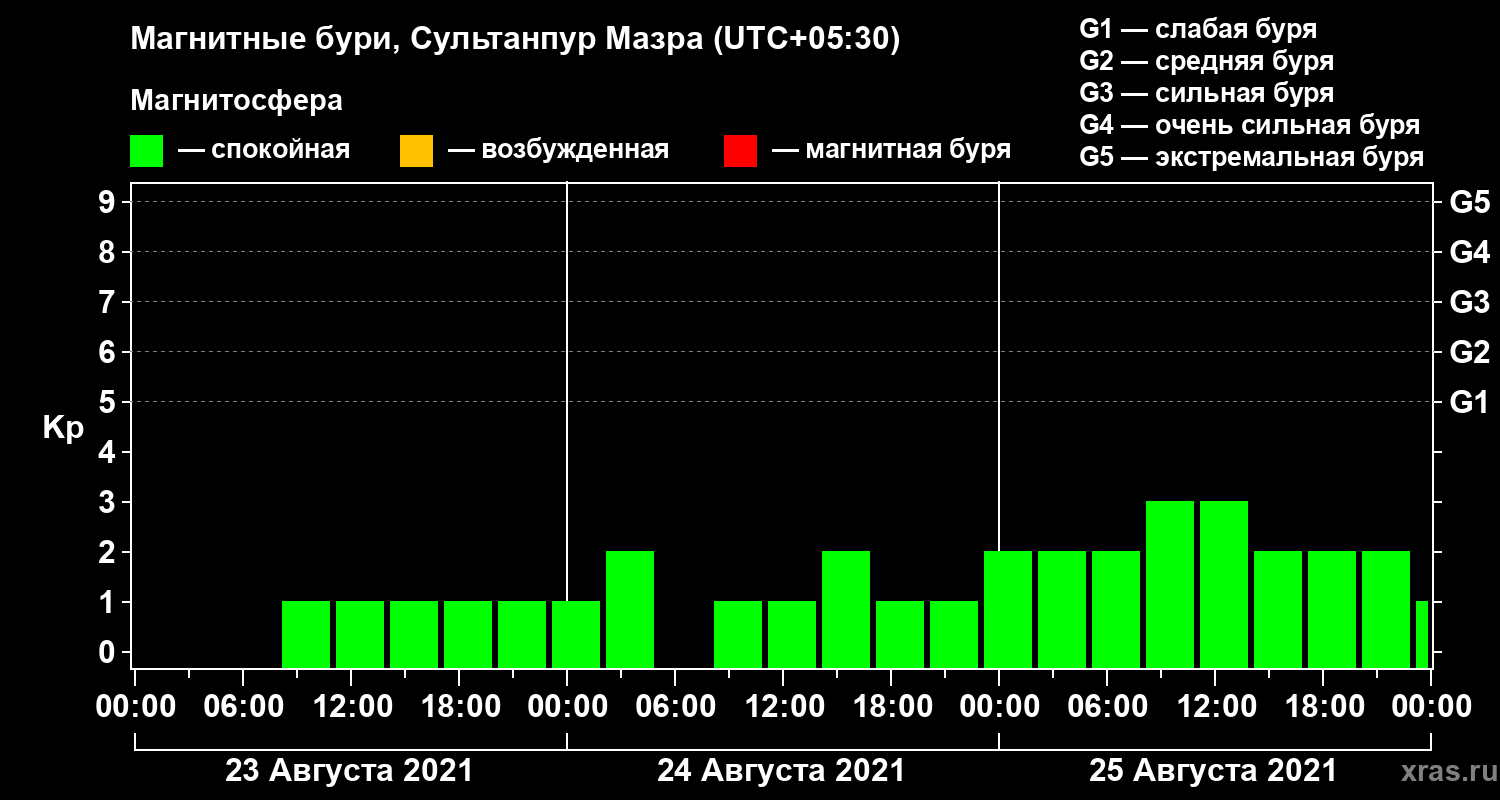Click the '00:00' tick label ending 25 August
The height and width of the screenshot is (800, 1500).
click(1431, 707)
